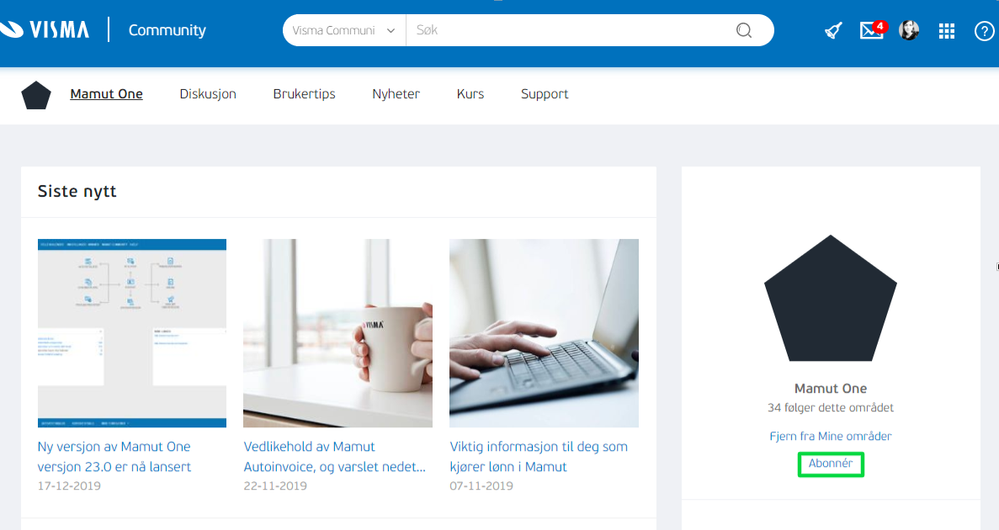This screenshot has width=999, height=530.
Task: Open the laptop typing hands thumbnail
Action: click(x=544, y=333)
